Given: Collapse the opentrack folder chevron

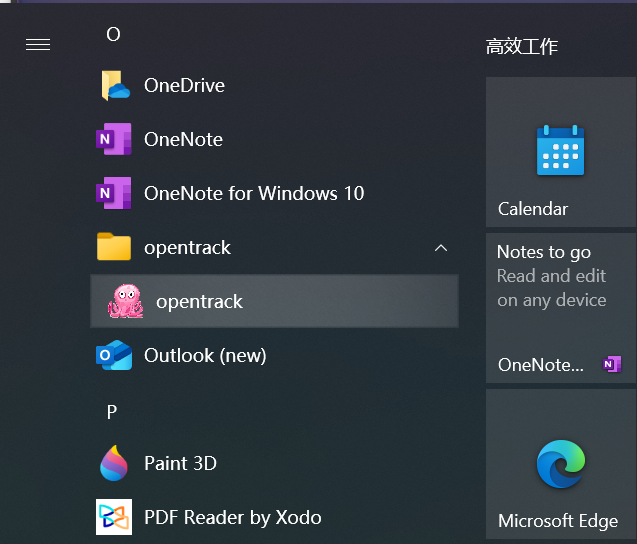Looking at the screenshot, I should (441, 248).
